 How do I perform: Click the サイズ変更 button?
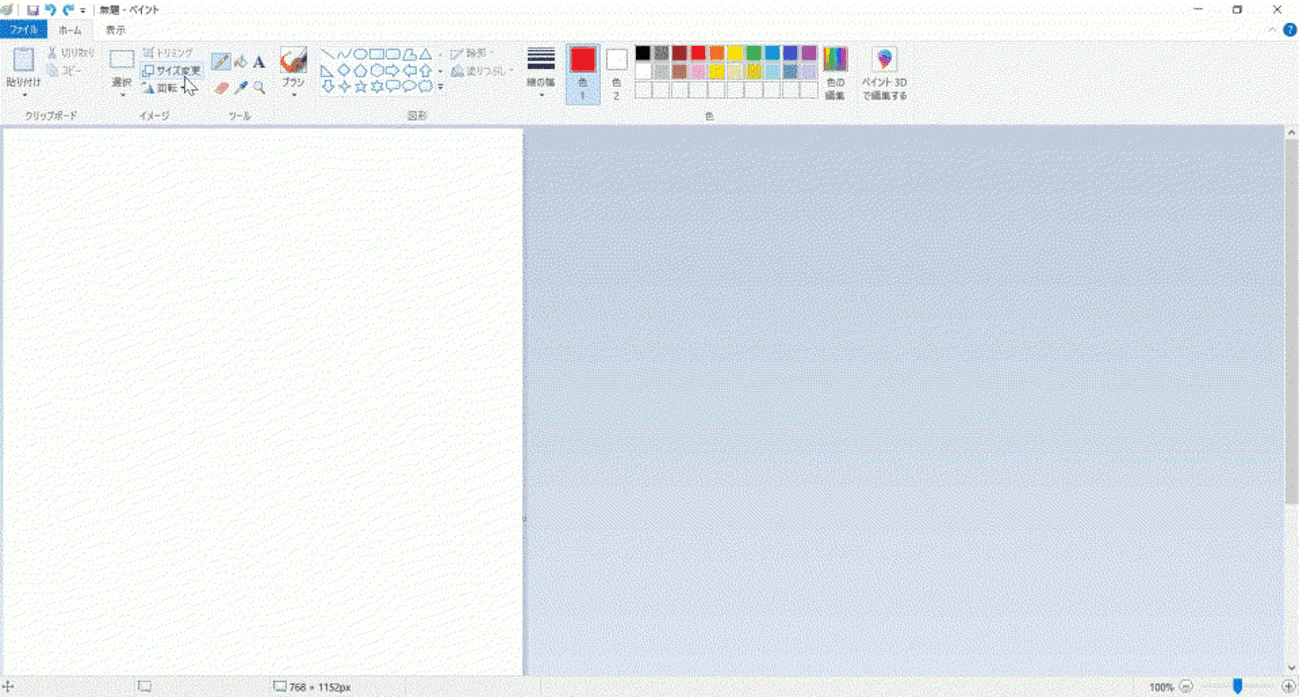pos(171,71)
